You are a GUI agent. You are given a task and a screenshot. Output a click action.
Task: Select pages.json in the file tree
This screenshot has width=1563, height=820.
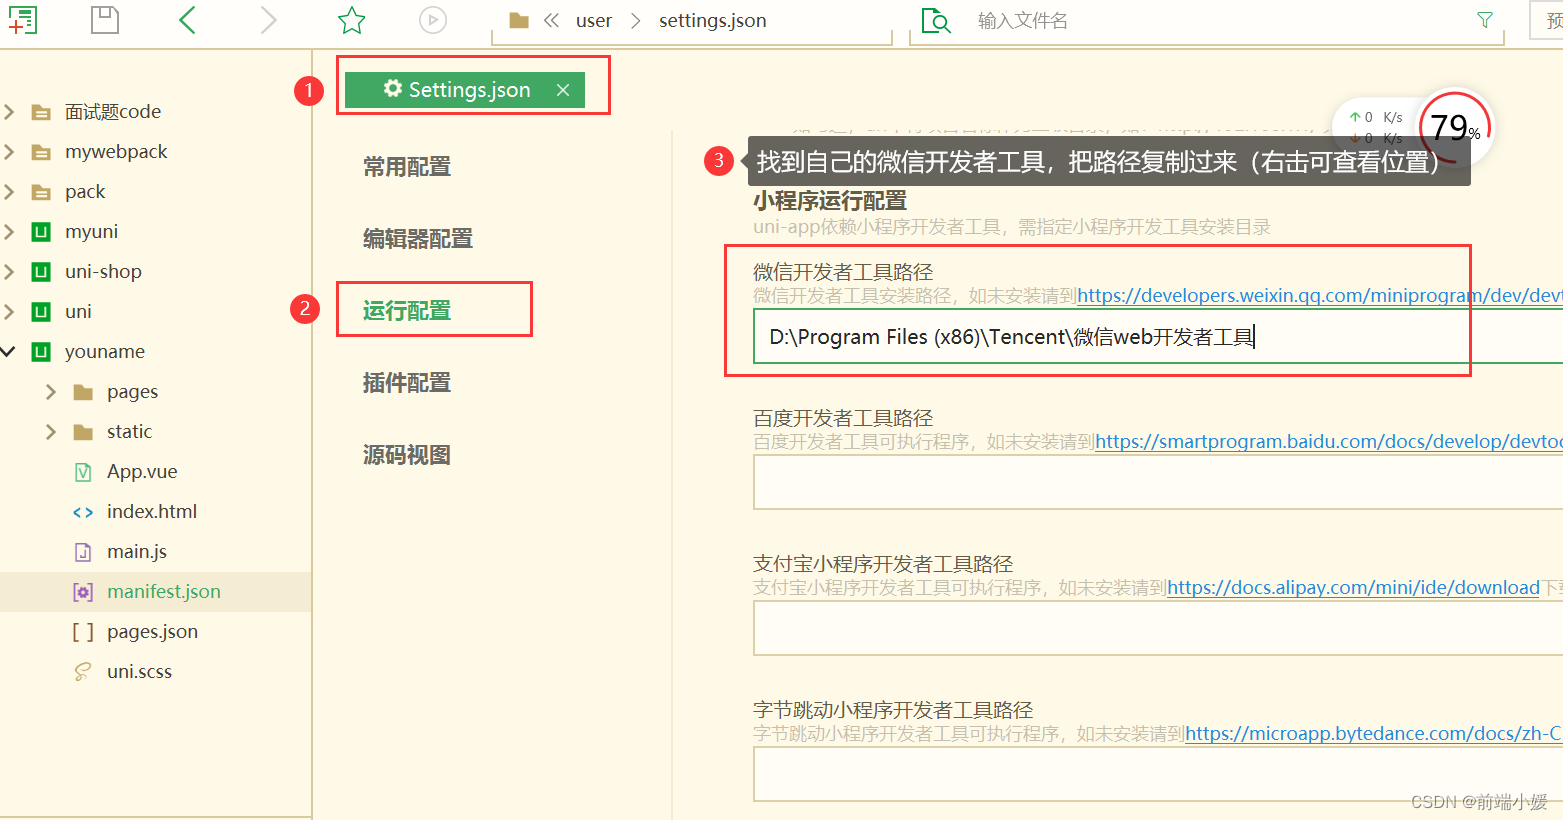(x=156, y=632)
